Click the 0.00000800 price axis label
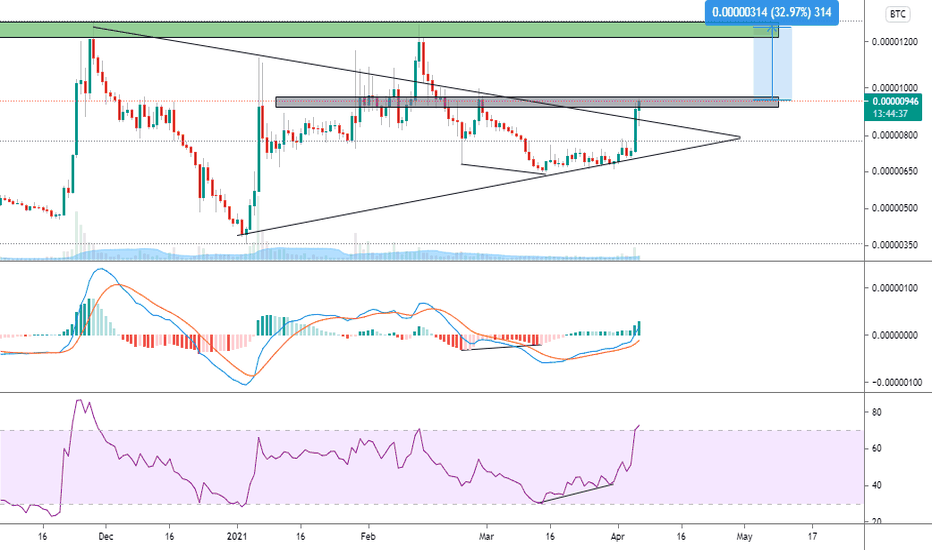The height and width of the screenshot is (550, 932). 895,136
